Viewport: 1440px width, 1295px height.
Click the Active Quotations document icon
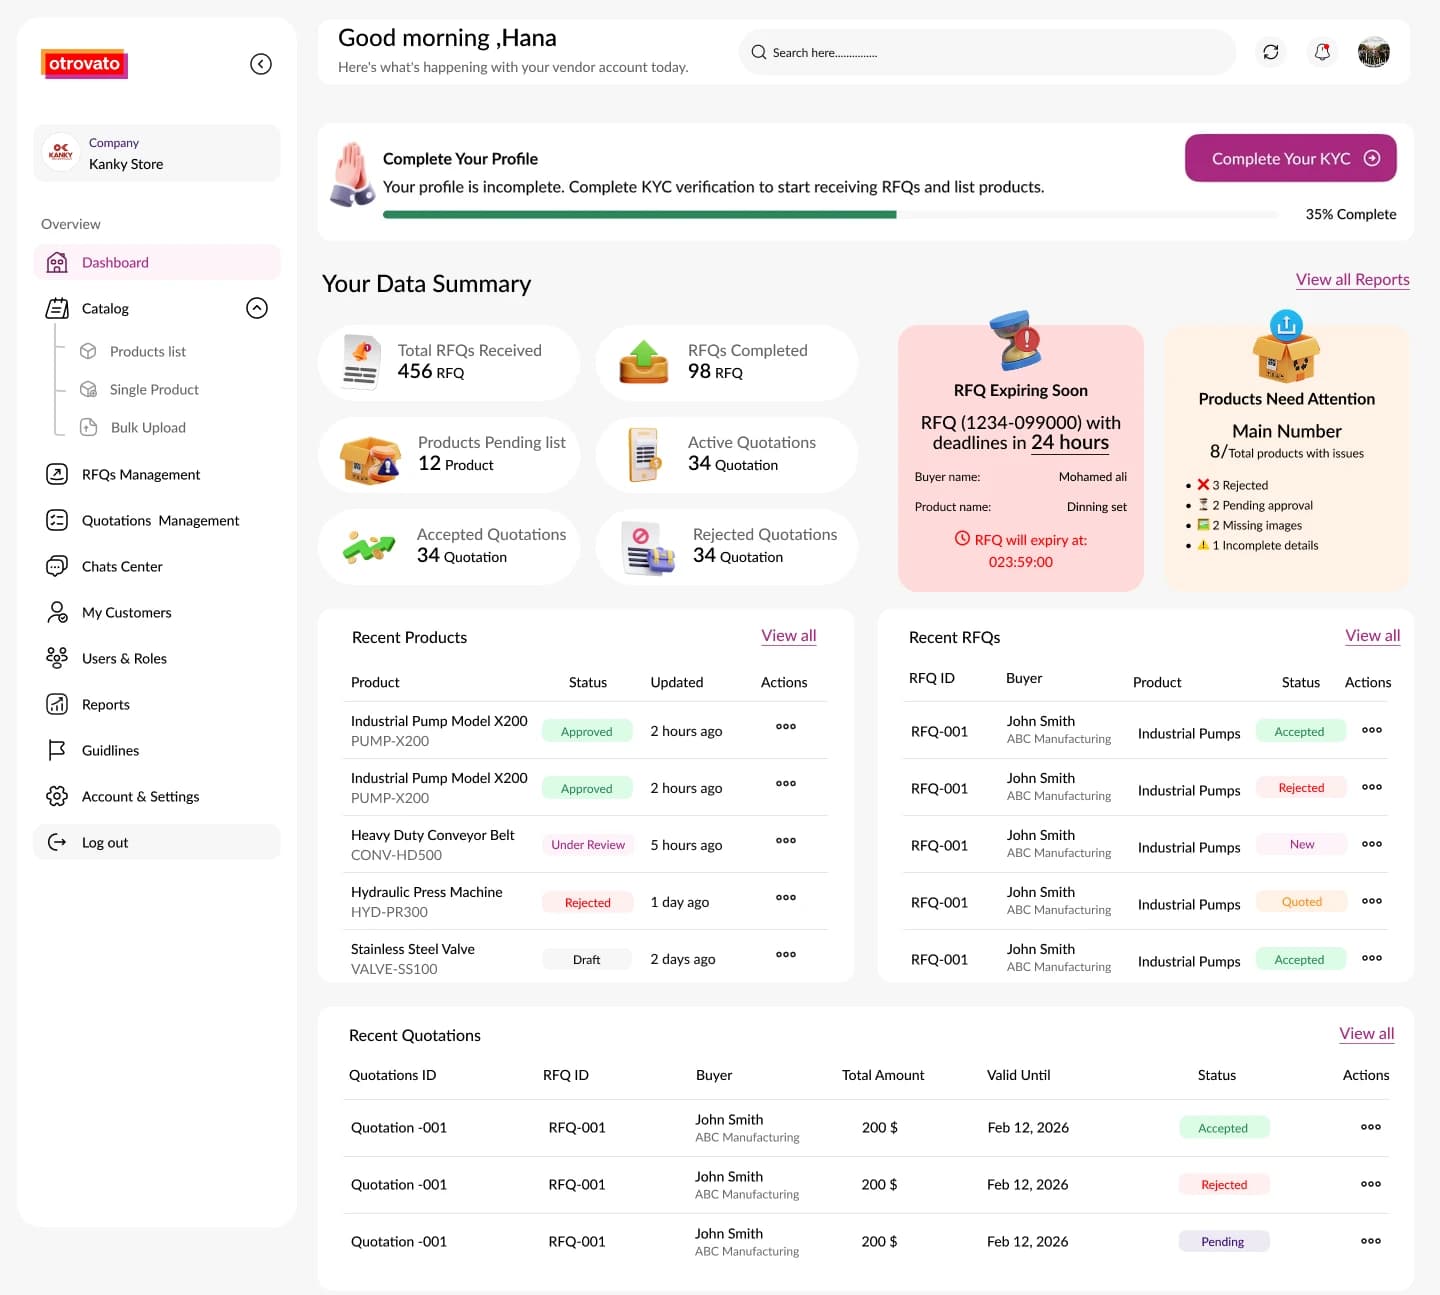click(x=644, y=455)
